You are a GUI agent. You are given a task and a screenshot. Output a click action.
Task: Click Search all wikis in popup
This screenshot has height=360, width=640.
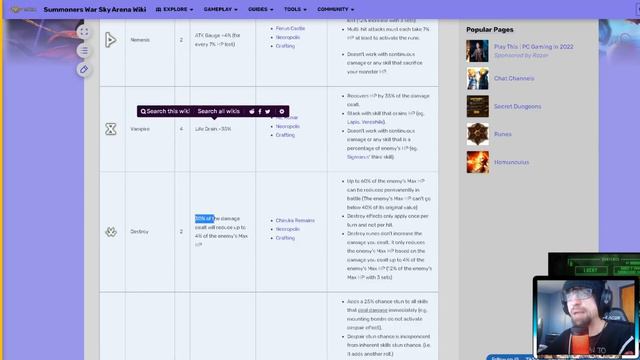pos(218,111)
